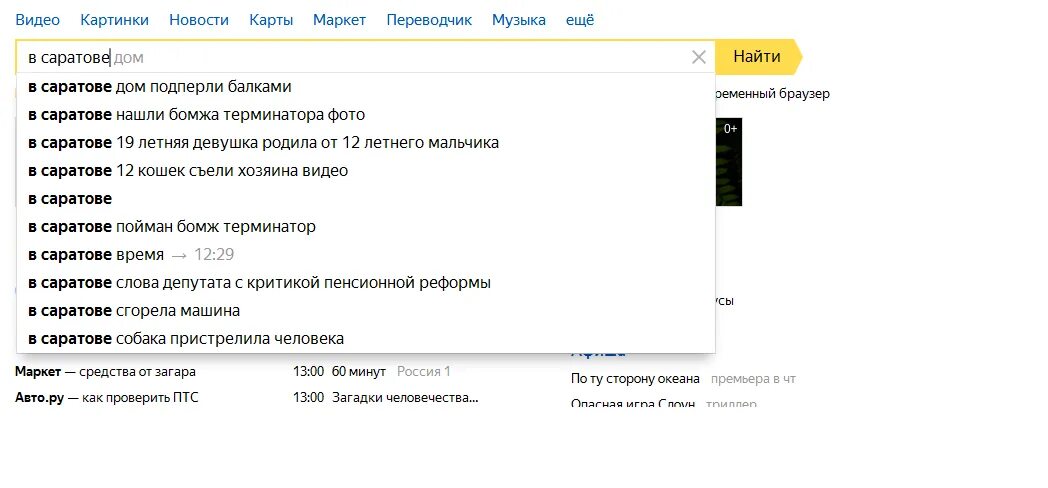
Task: Expand the ещё services menu
Action: point(579,20)
